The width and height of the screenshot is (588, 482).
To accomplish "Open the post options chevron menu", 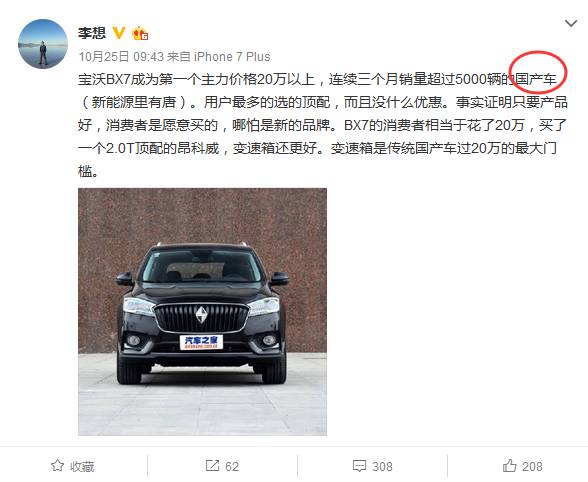I will (571, 24).
